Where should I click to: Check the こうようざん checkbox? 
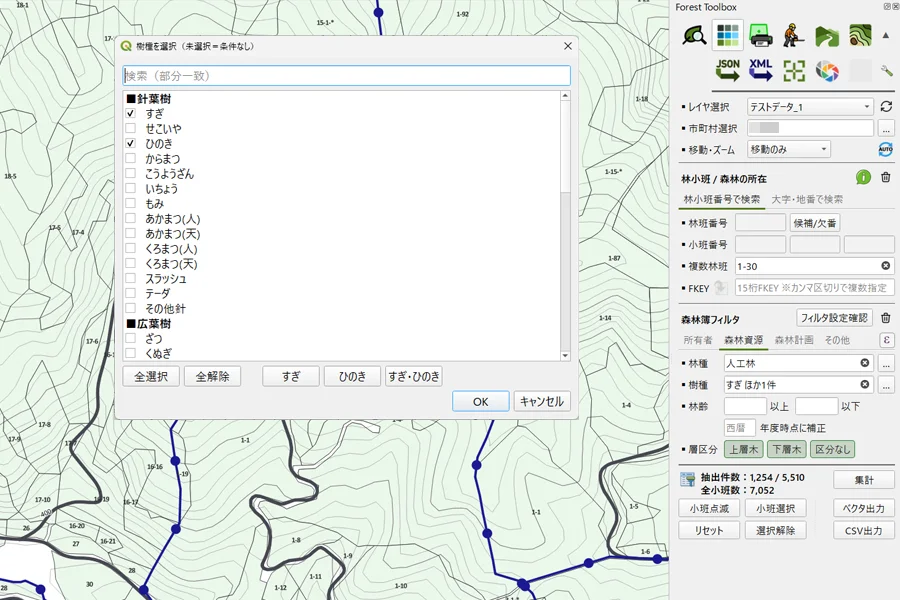point(131,173)
